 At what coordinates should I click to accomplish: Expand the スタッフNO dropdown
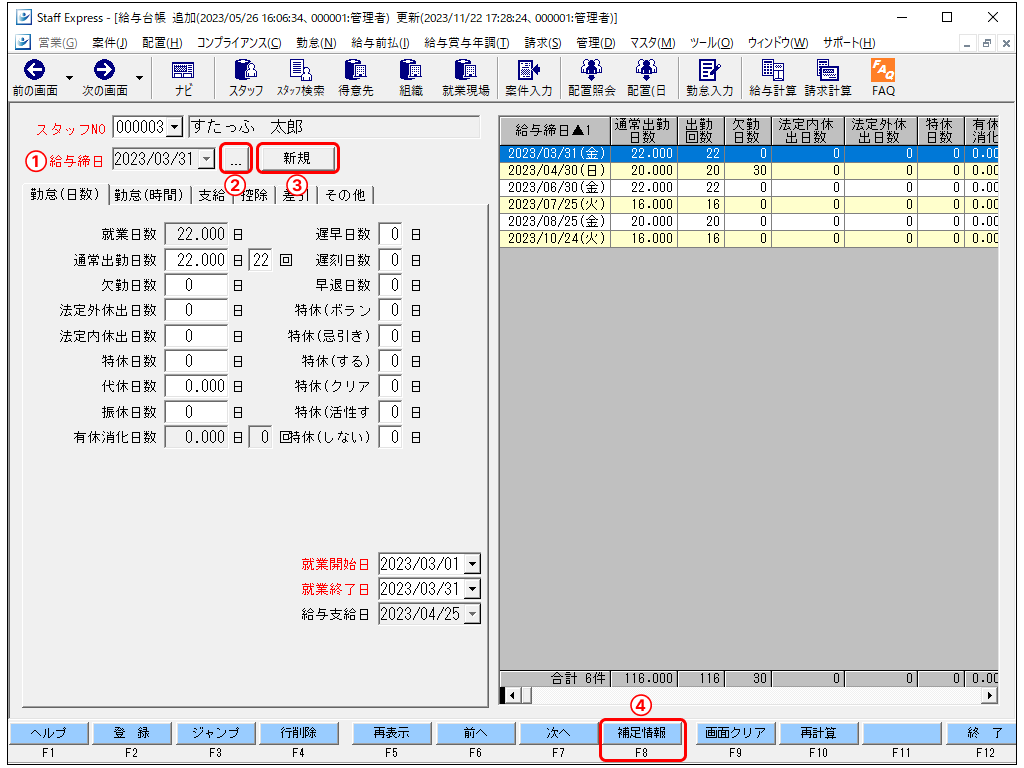175,128
